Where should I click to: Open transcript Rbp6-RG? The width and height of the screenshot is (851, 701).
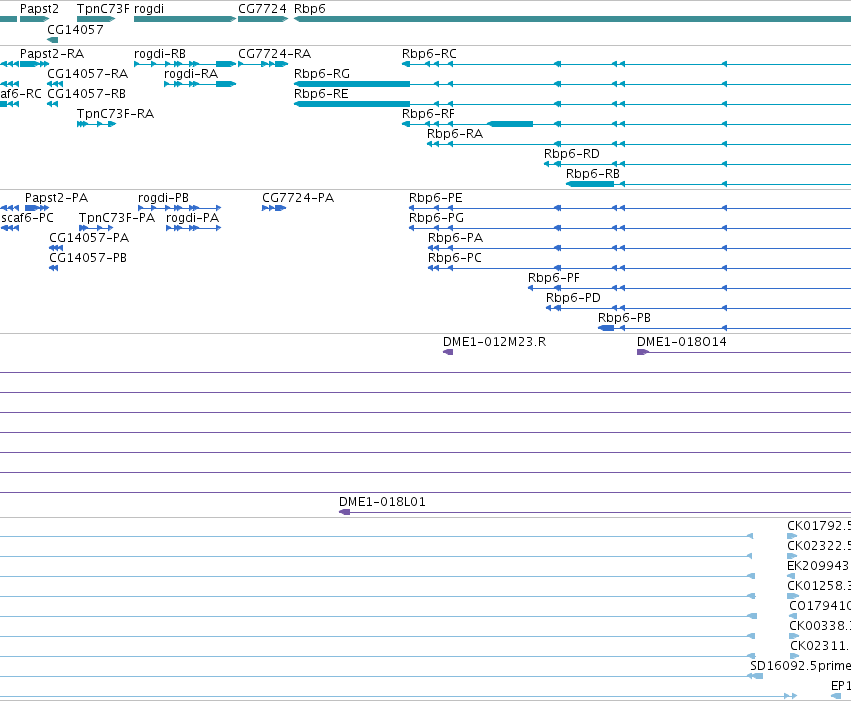point(322,74)
